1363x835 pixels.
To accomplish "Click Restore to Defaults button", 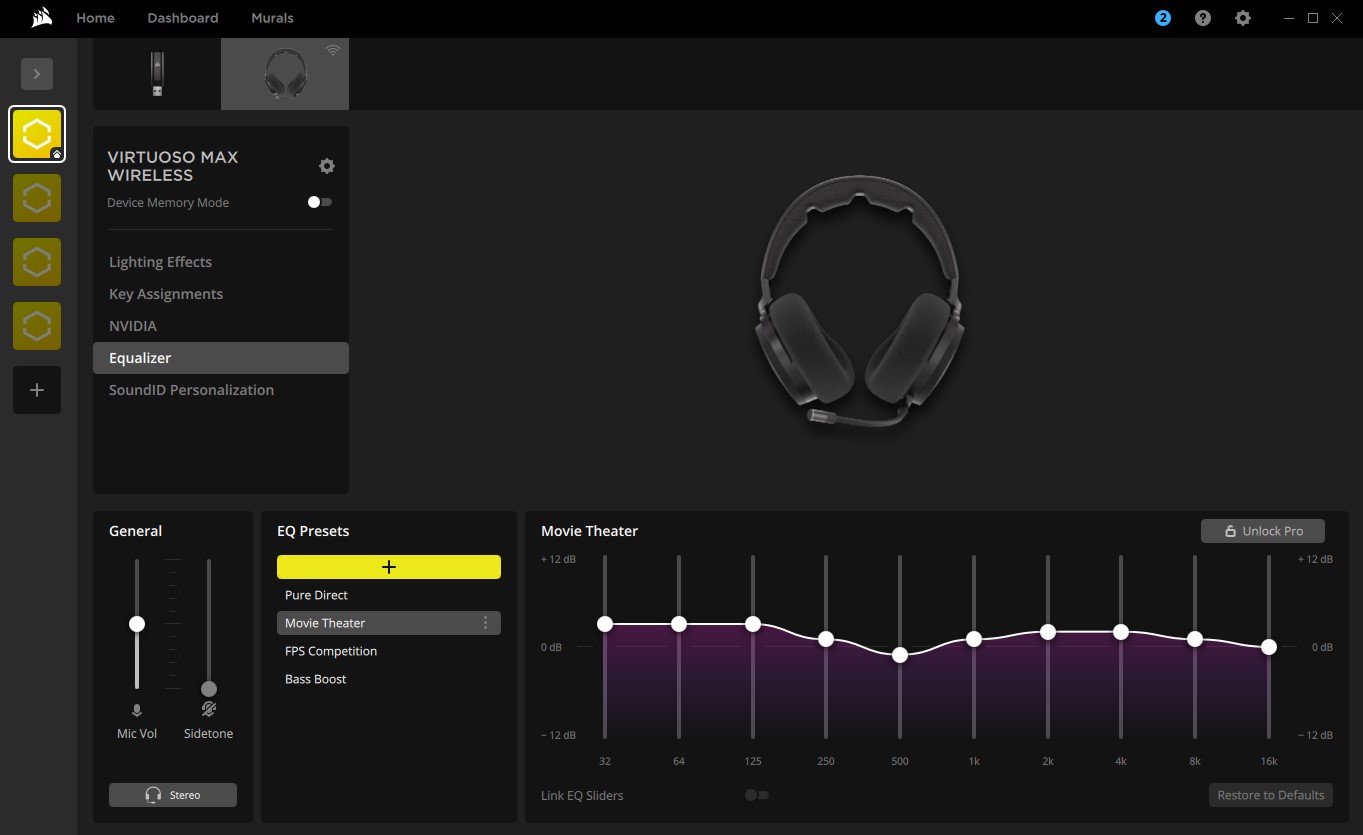I will [1271, 795].
